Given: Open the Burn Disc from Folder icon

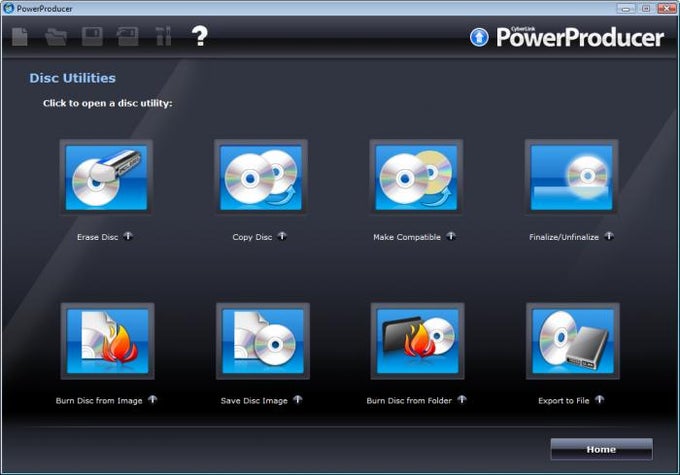Looking at the screenshot, I should point(418,341).
